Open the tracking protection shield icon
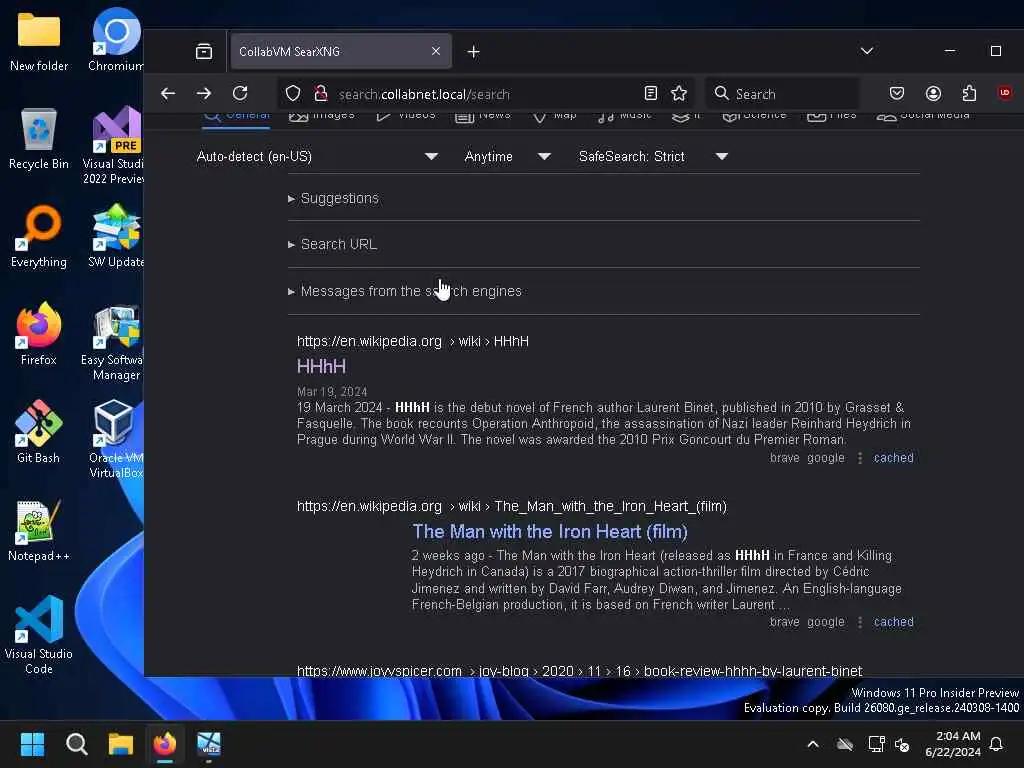1024x768 pixels. click(293, 94)
